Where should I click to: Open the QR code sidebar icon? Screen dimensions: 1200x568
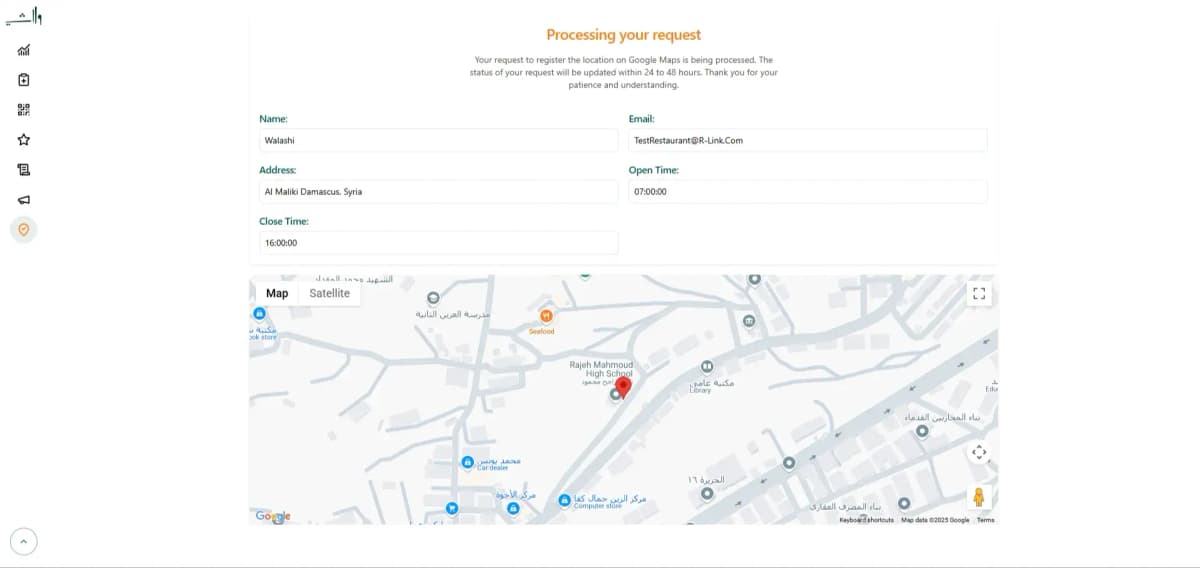[24, 110]
